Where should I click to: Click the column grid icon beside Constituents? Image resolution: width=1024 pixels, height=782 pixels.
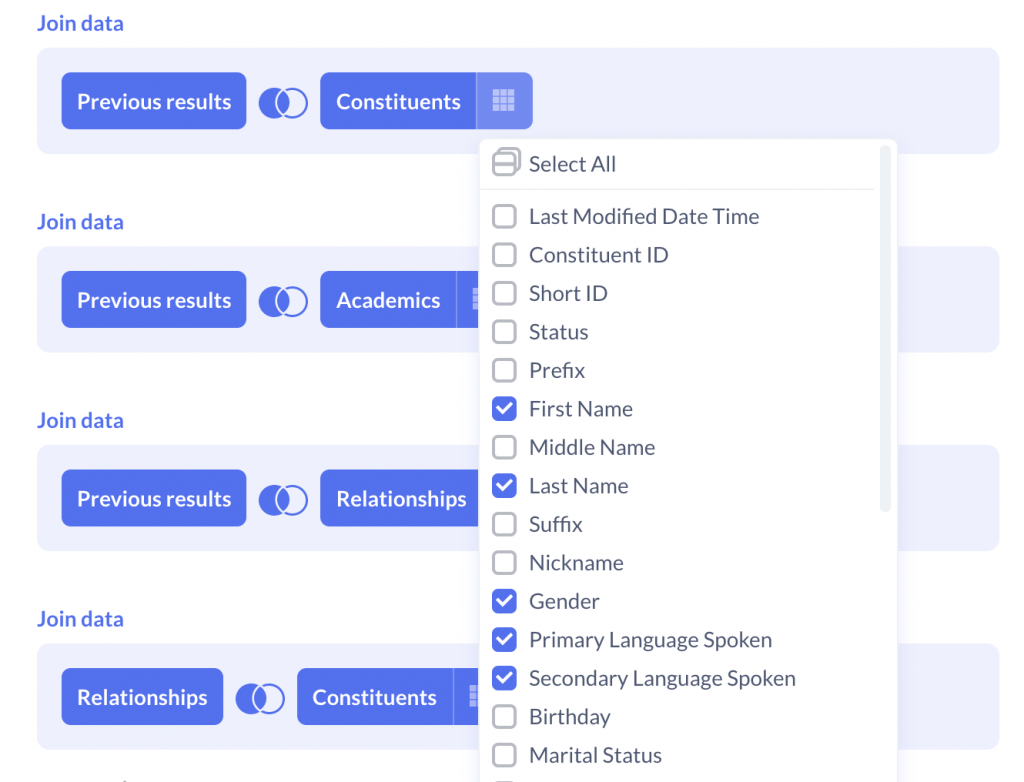click(504, 101)
